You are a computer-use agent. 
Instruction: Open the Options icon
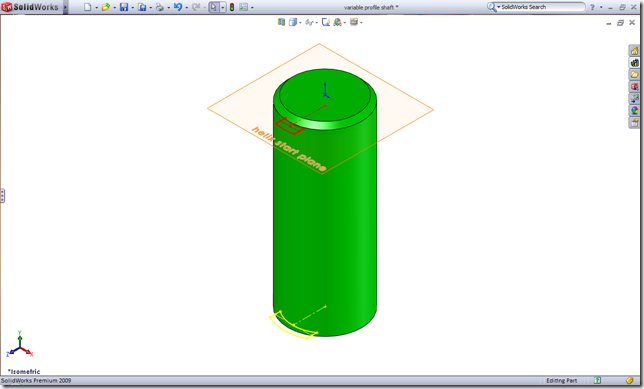tap(244, 7)
